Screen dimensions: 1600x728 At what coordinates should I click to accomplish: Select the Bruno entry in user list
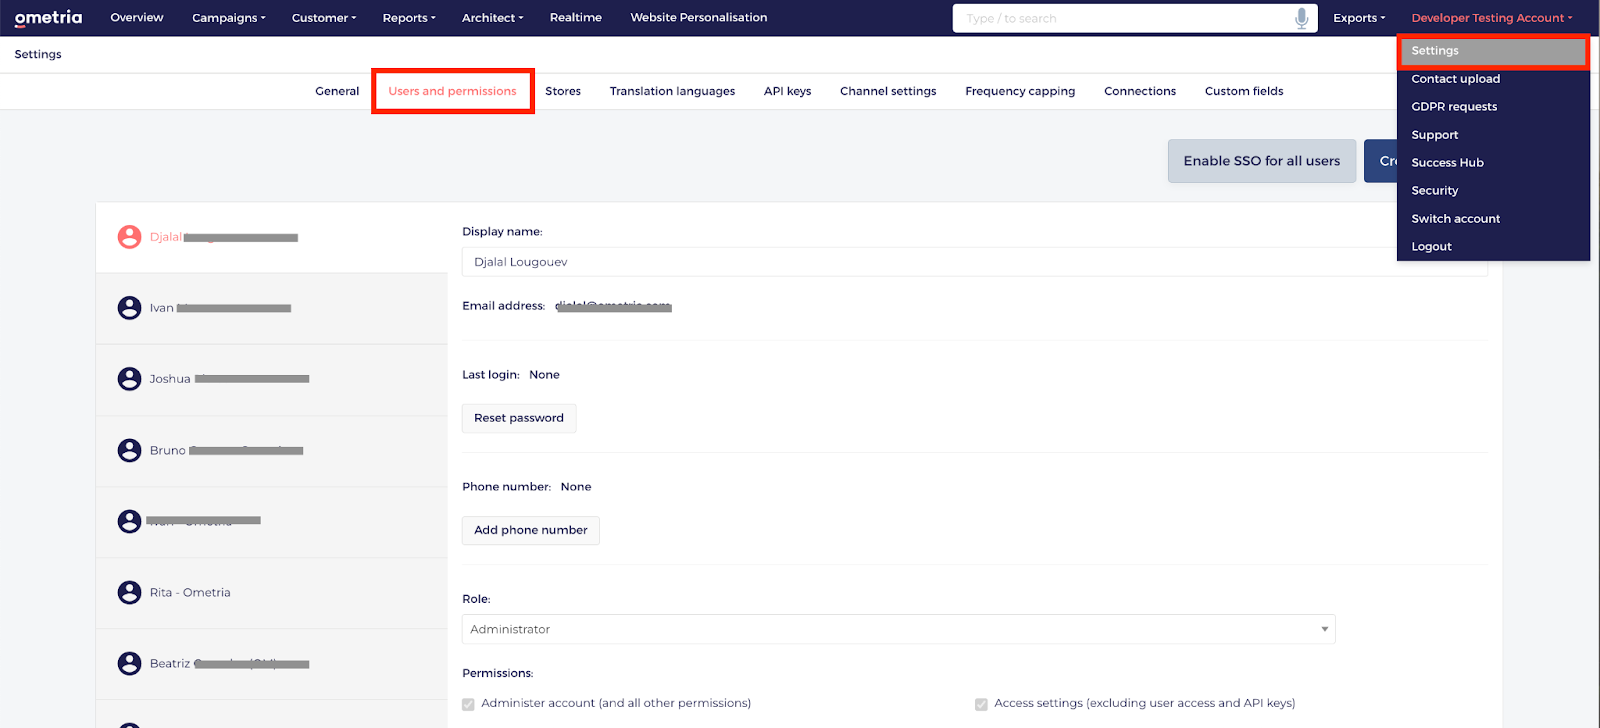272,451
